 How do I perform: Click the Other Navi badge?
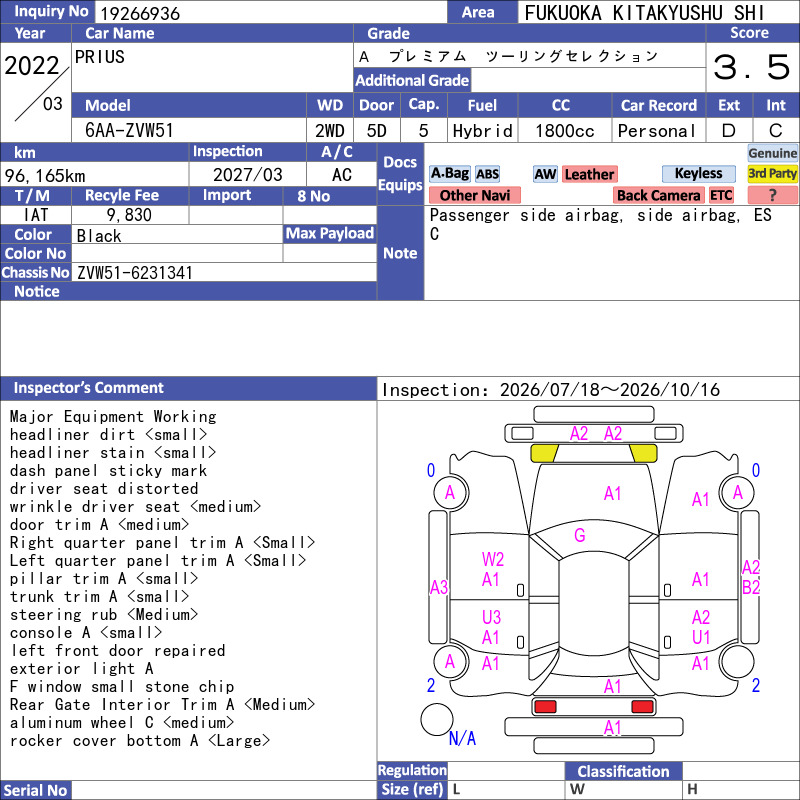(474, 195)
